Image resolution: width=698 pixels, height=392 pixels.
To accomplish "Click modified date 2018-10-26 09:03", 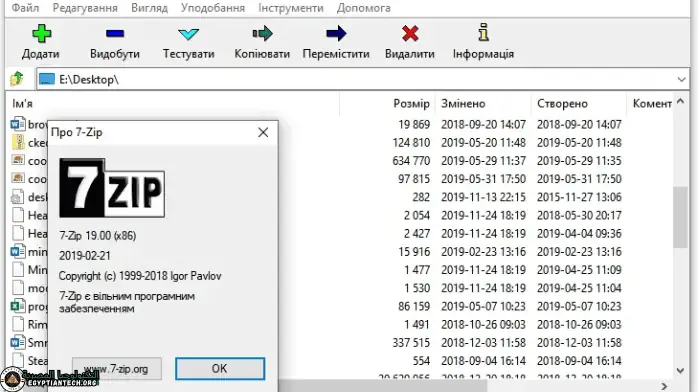I will click(483, 324).
